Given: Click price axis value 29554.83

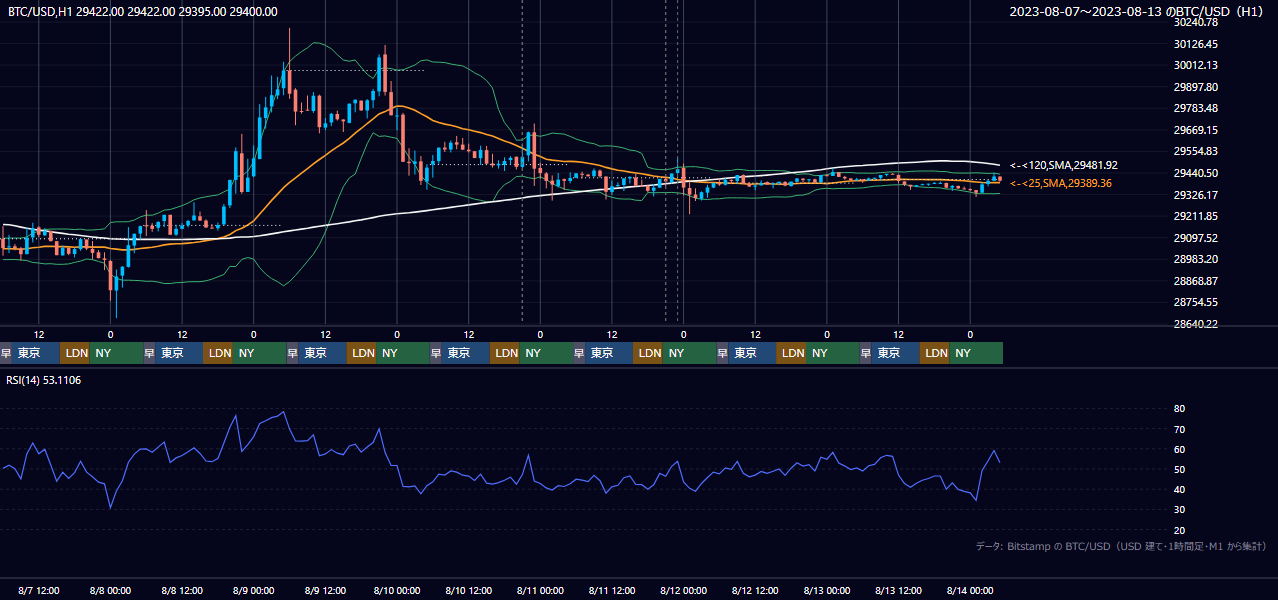Looking at the screenshot, I should (1195, 151).
